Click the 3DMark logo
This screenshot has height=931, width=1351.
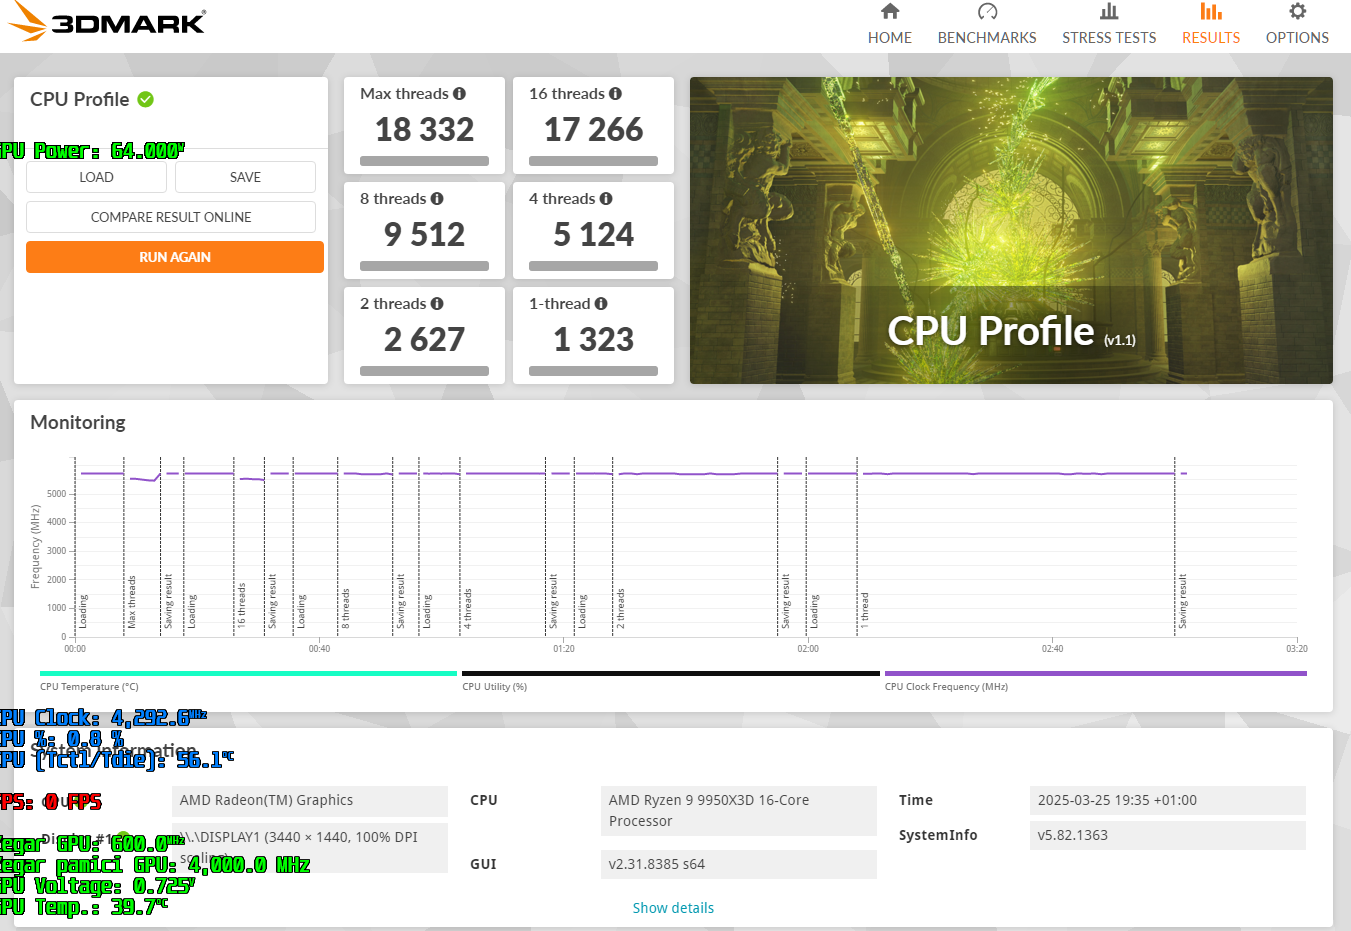[107, 22]
